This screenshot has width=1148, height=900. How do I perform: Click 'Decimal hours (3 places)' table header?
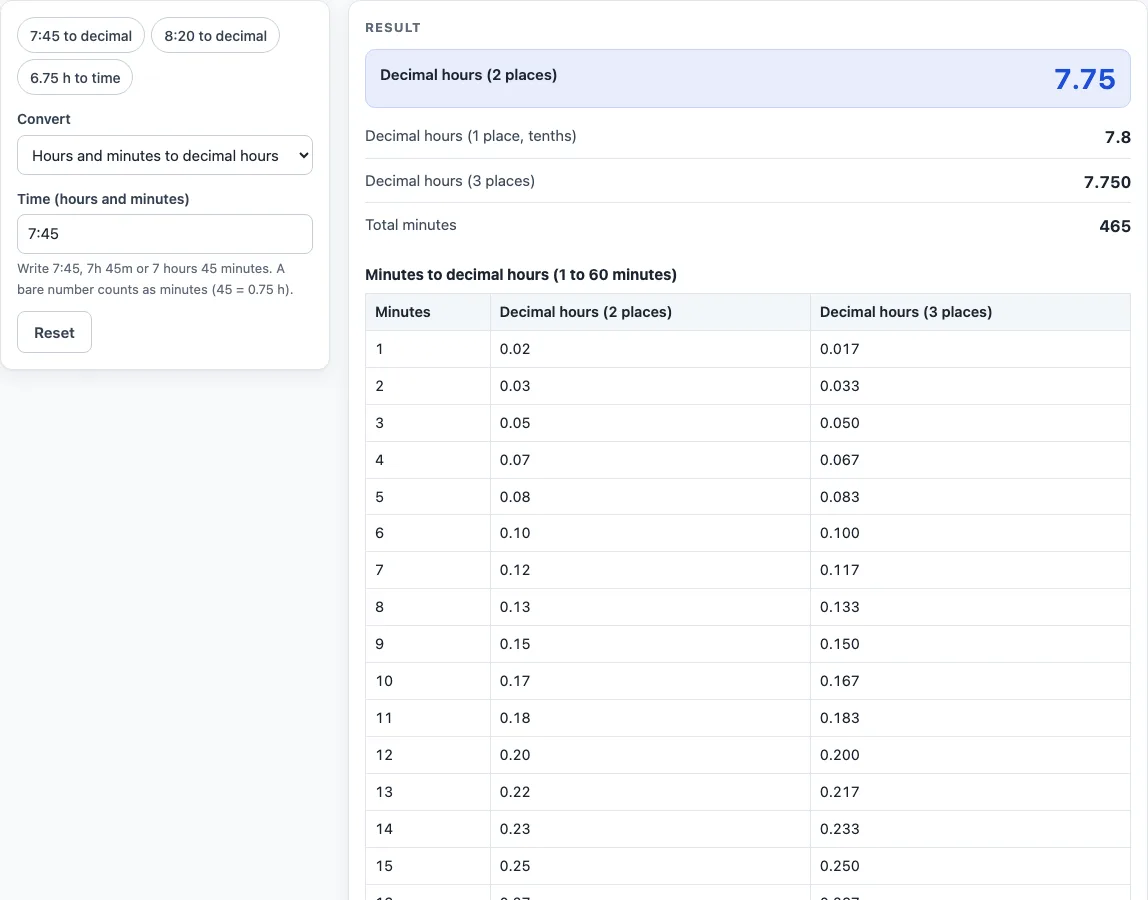(x=970, y=312)
